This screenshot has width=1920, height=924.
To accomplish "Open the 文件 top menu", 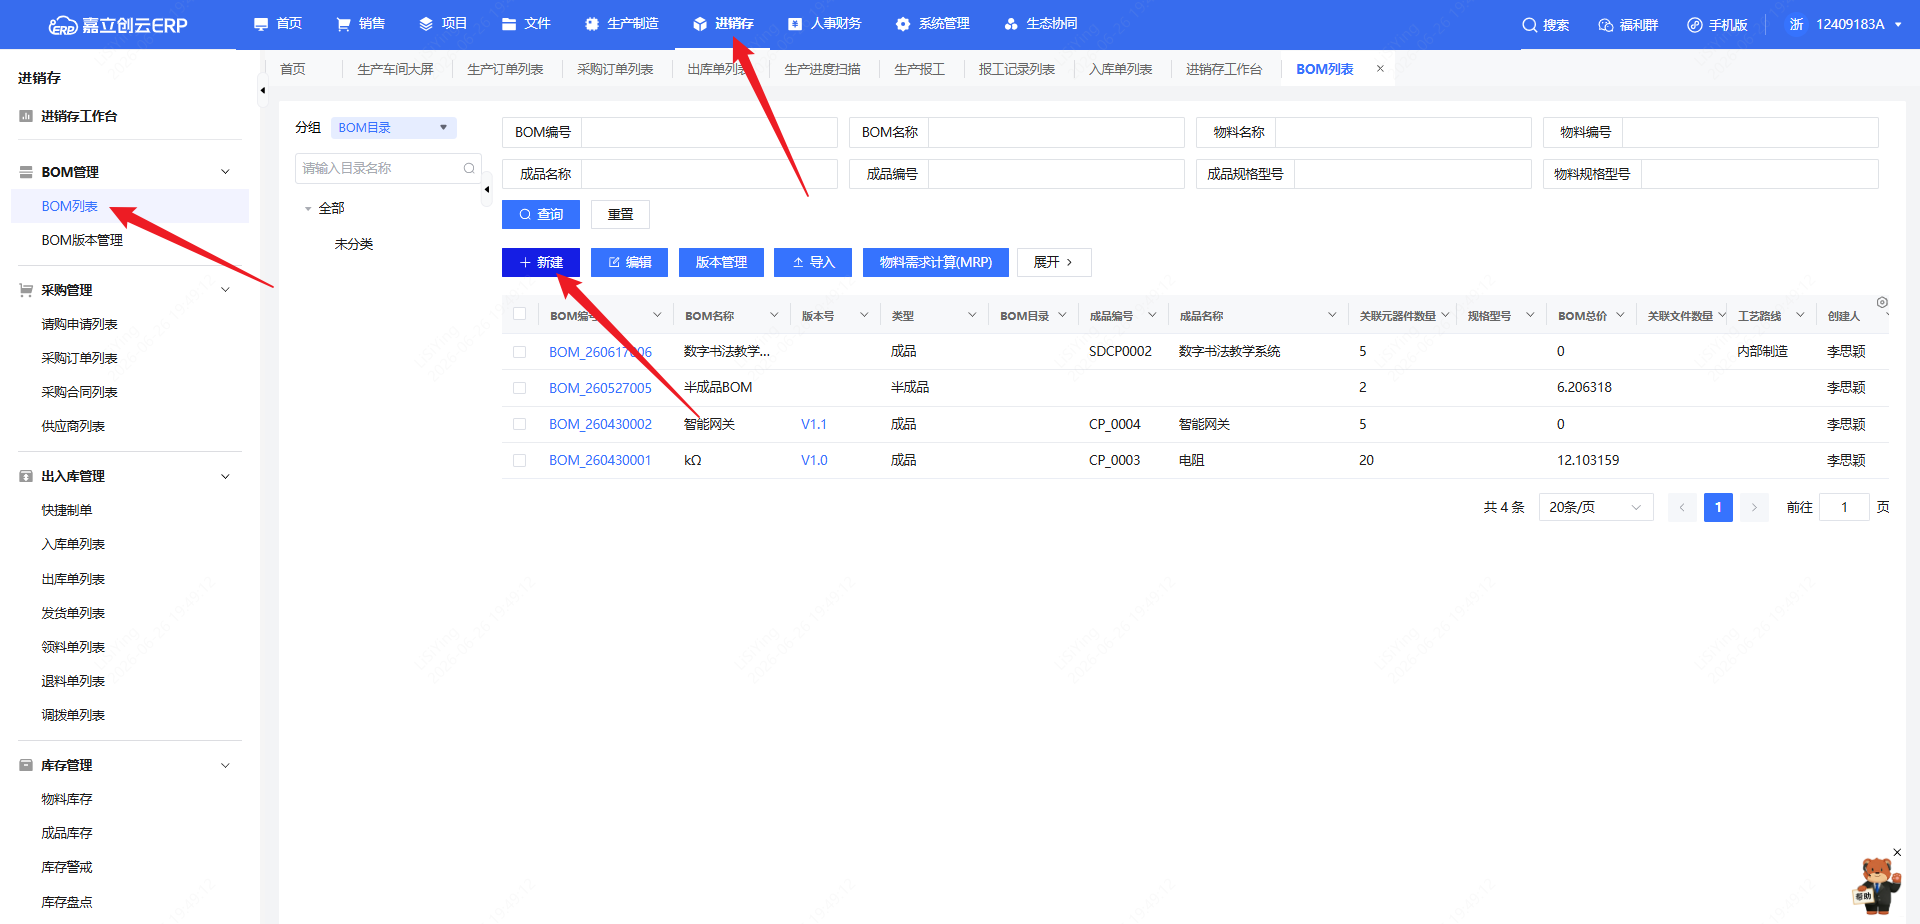I will point(526,24).
